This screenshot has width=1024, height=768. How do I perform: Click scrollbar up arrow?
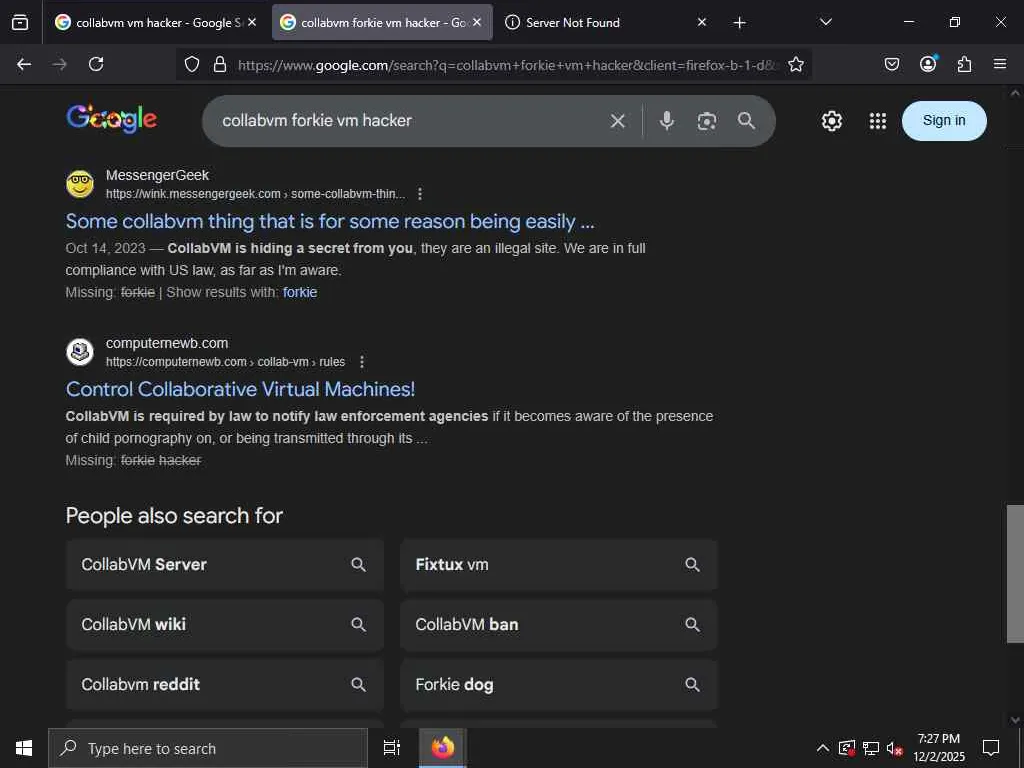(x=1015, y=93)
